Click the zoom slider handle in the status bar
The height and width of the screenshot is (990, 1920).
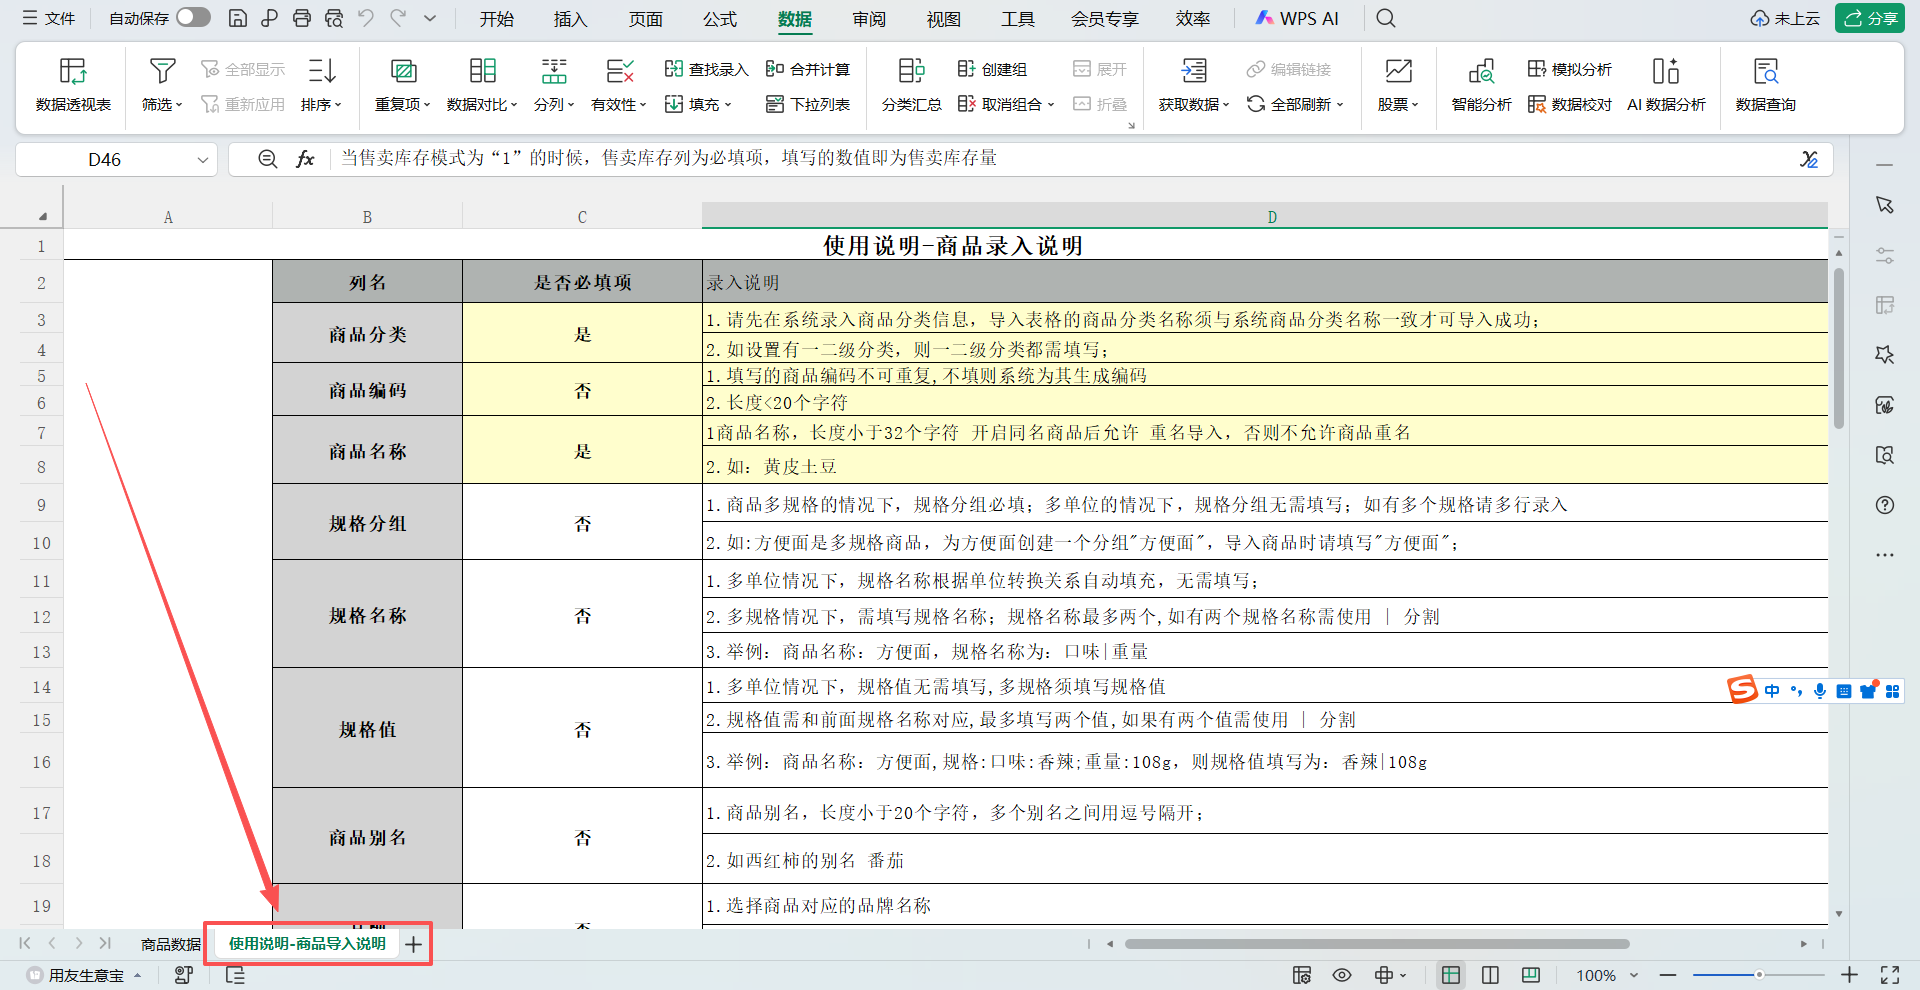(1759, 975)
